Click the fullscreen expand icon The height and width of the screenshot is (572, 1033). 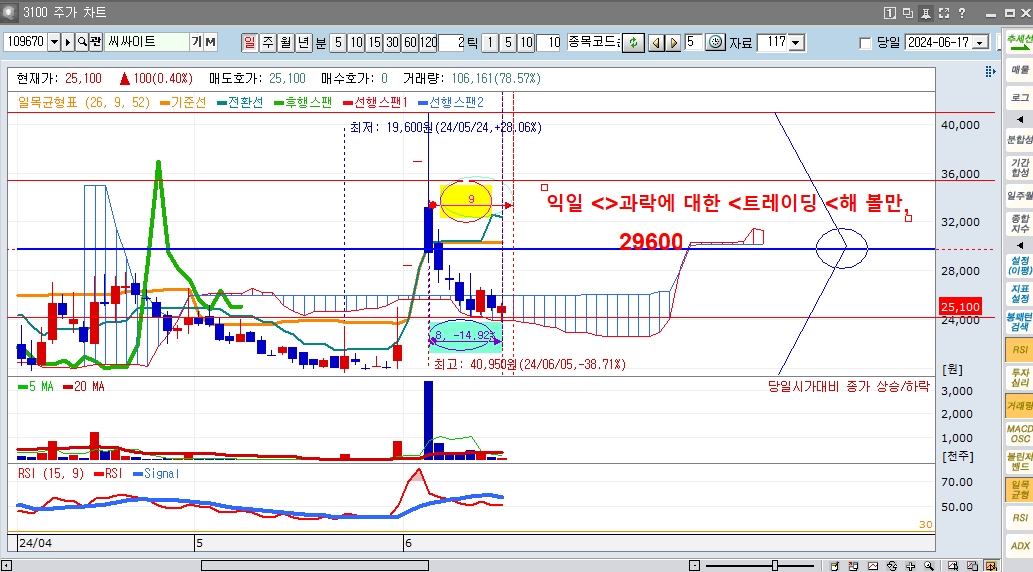click(943, 13)
